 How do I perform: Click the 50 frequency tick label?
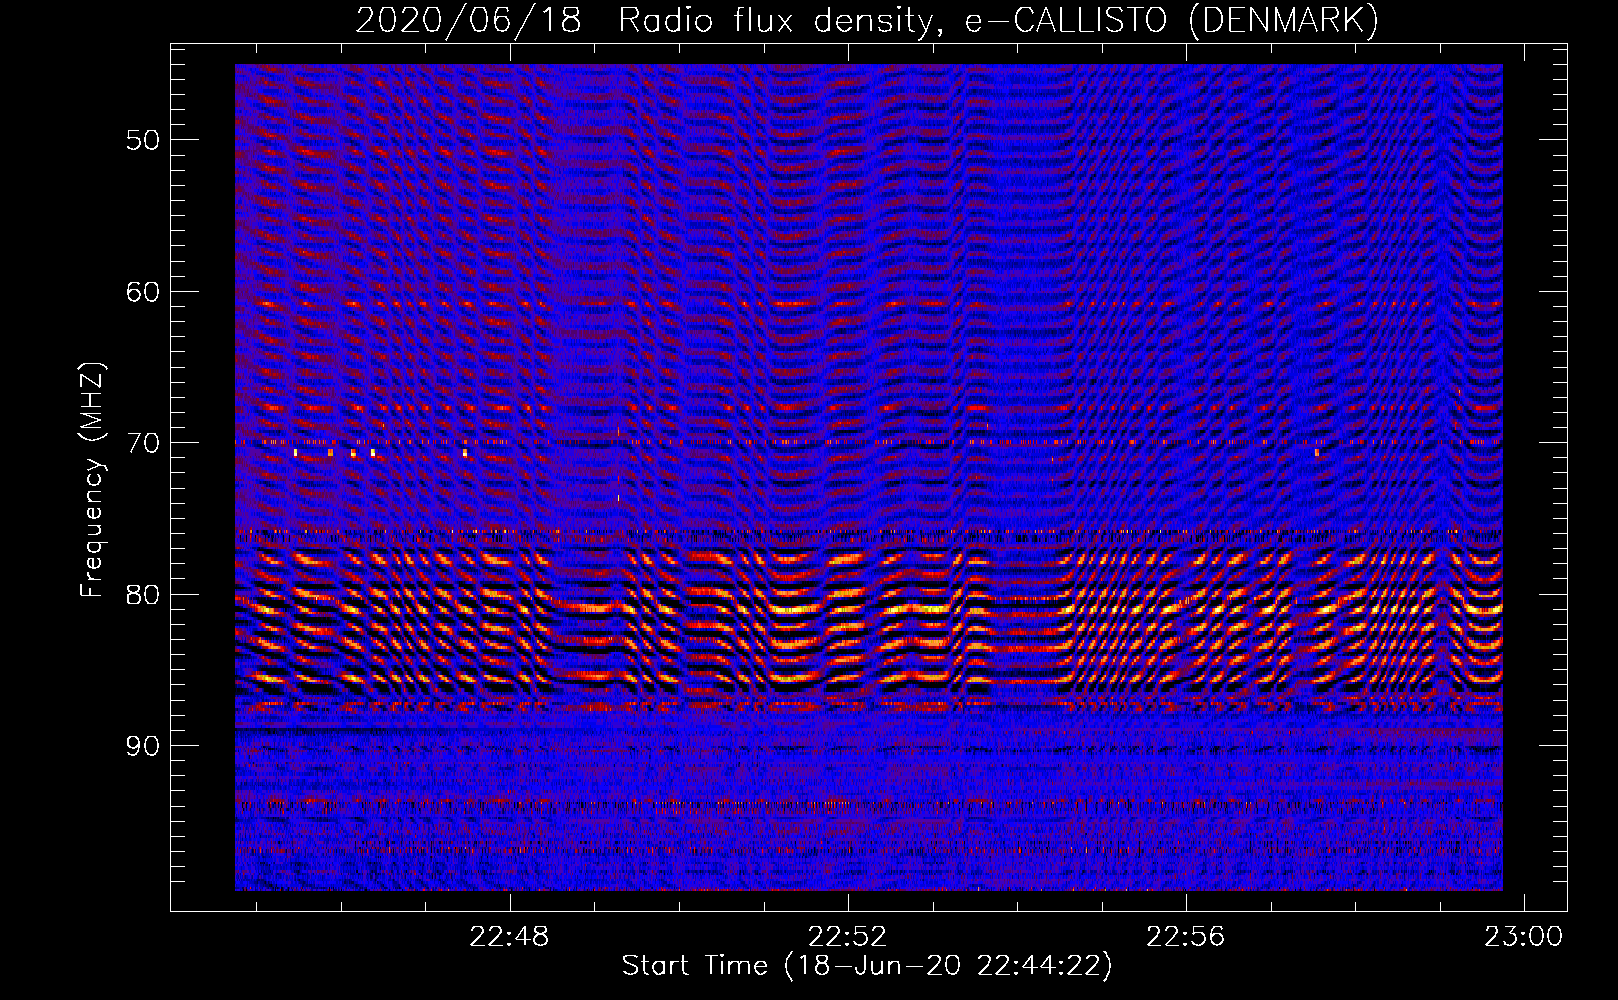pos(143,140)
